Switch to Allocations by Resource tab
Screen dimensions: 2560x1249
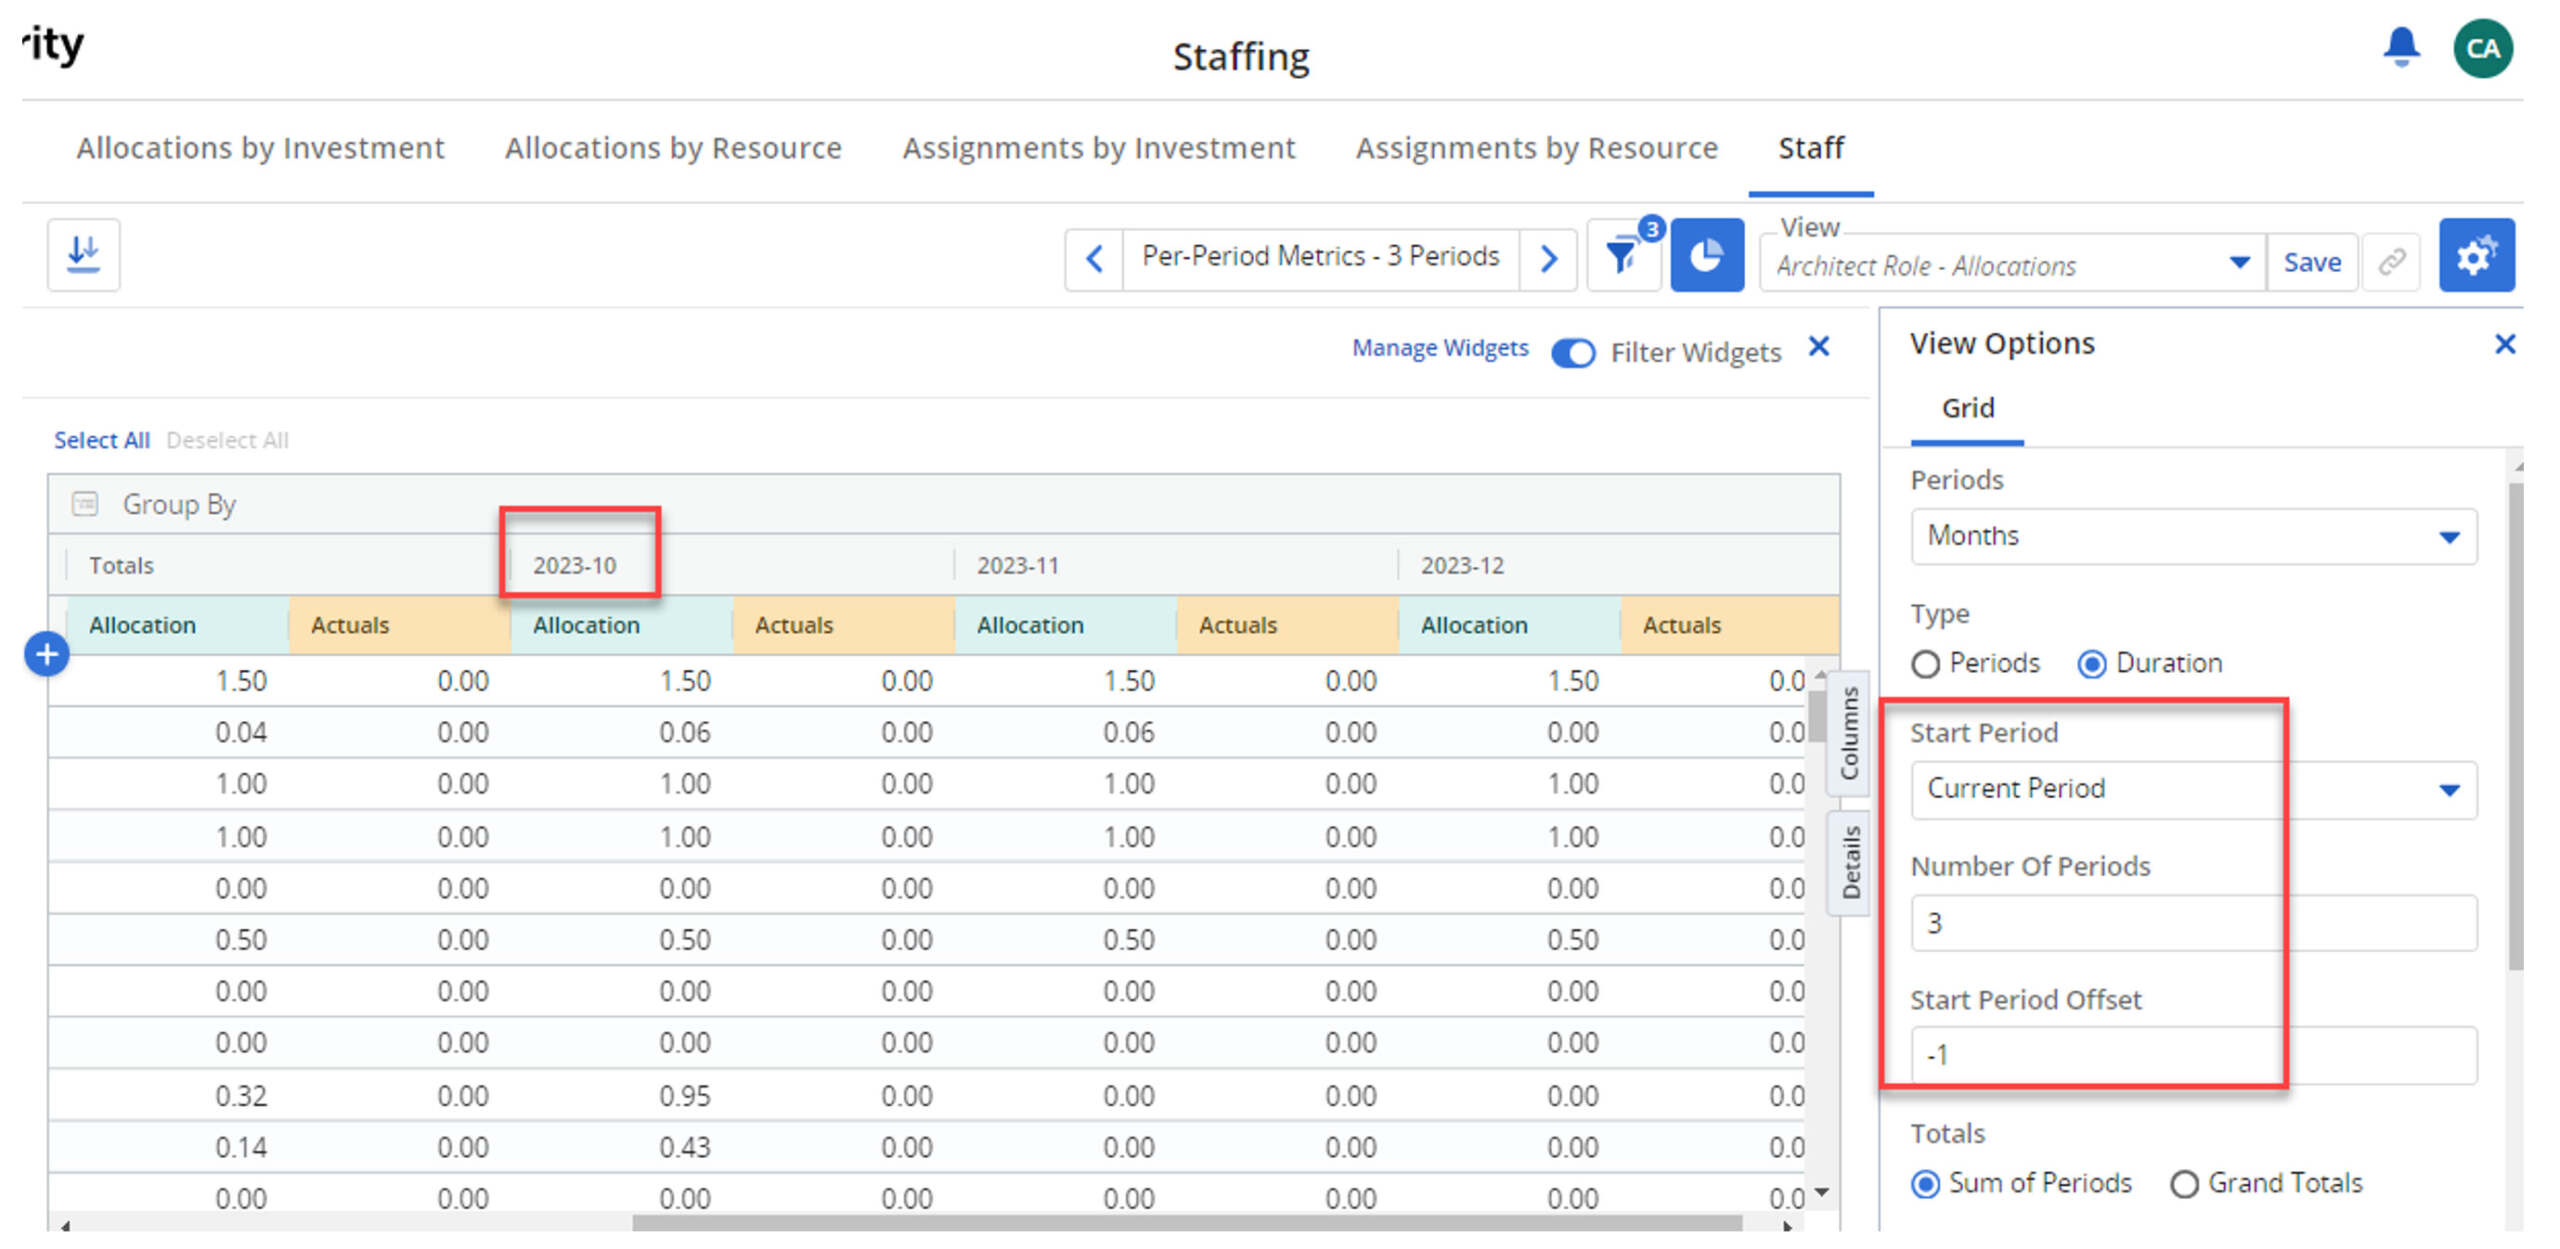coord(673,148)
